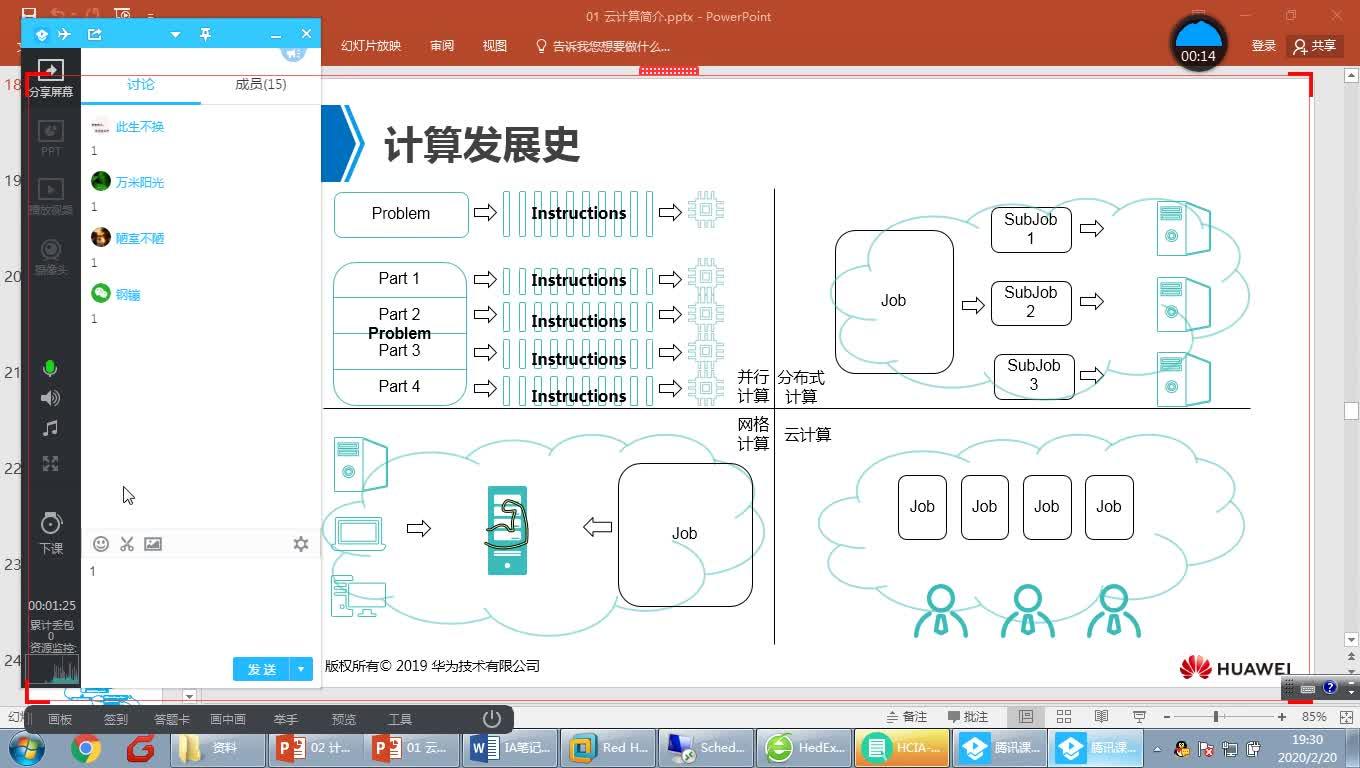Click 预览 in bottom classroom toolbar

(x=344, y=719)
